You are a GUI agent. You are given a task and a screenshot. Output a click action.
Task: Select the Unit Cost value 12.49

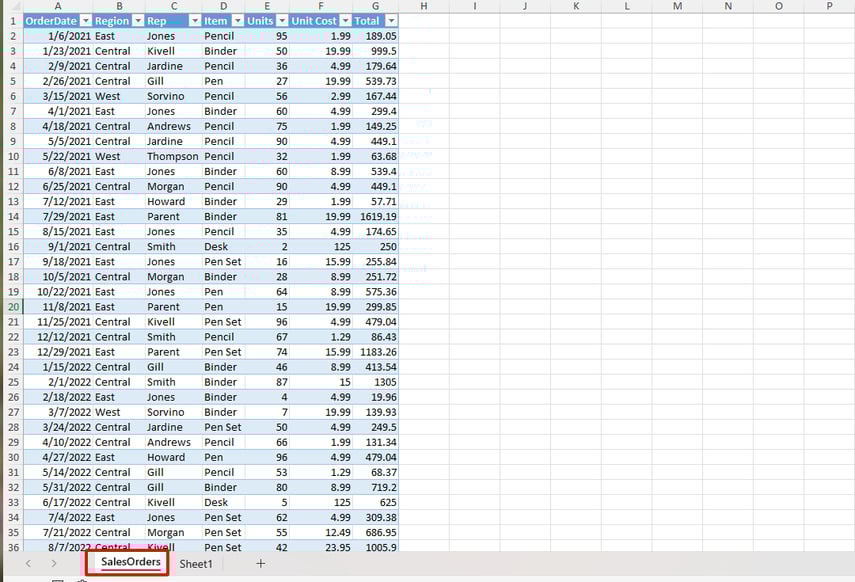point(321,533)
